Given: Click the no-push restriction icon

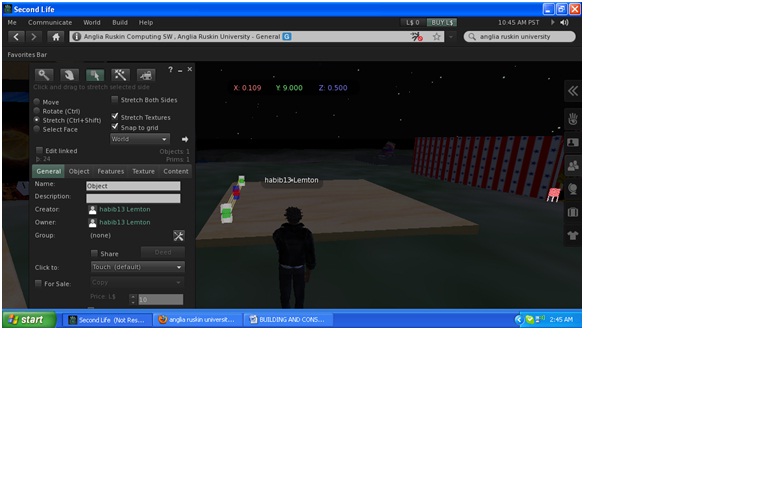Looking at the screenshot, I should click(x=416, y=37).
